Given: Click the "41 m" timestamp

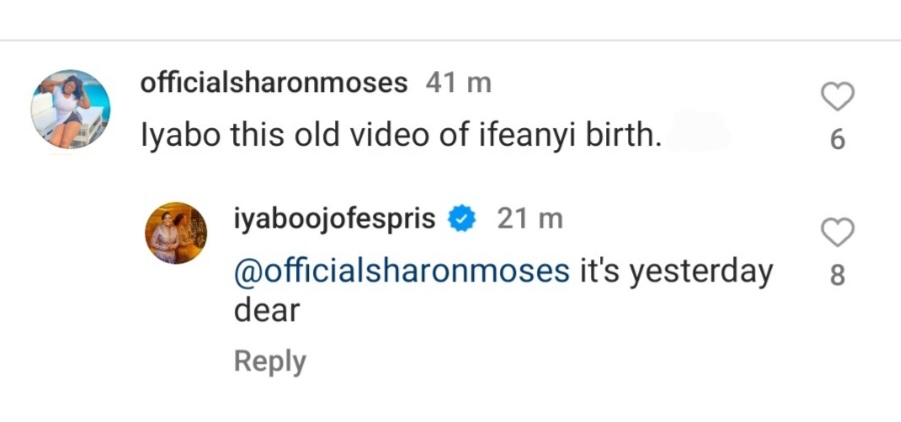Looking at the screenshot, I should click(459, 83).
